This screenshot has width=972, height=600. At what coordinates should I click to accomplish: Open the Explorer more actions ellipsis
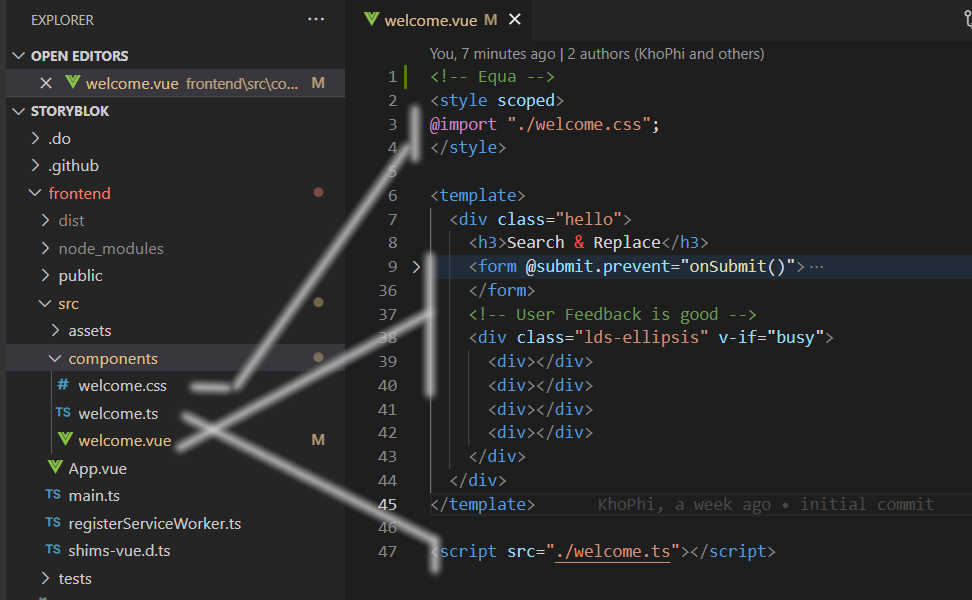point(316,19)
